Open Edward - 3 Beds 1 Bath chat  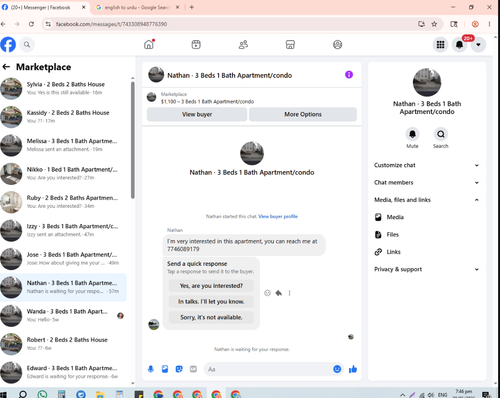coord(63,372)
